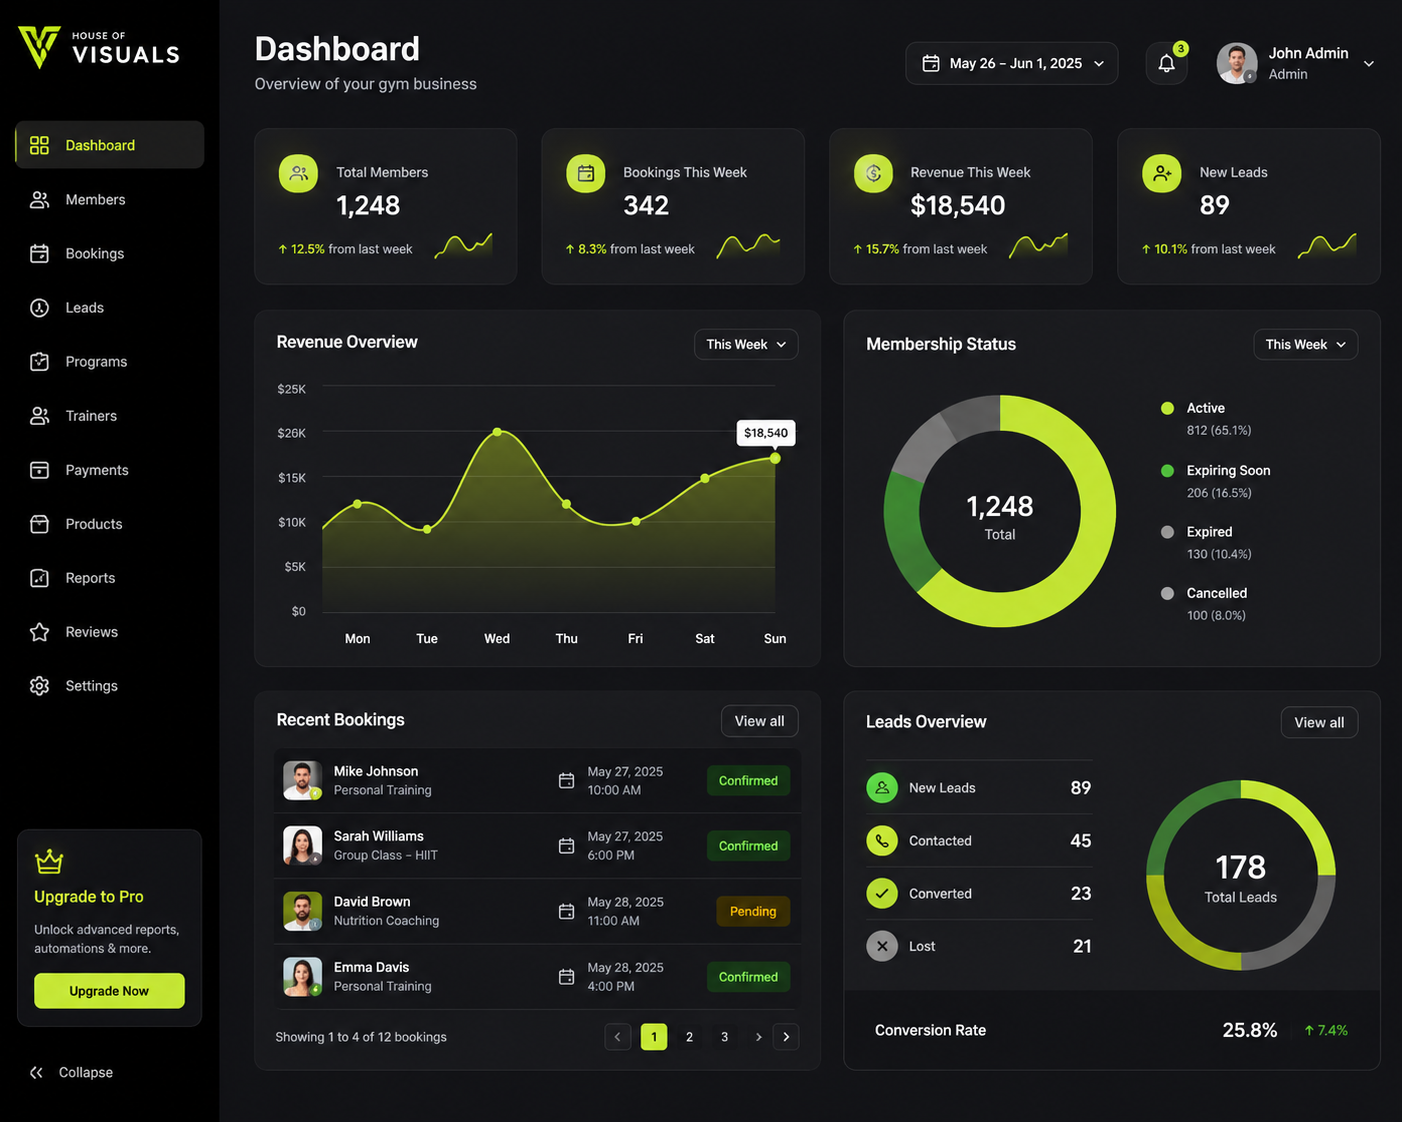Click the Total Members card icon

[298, 174]
